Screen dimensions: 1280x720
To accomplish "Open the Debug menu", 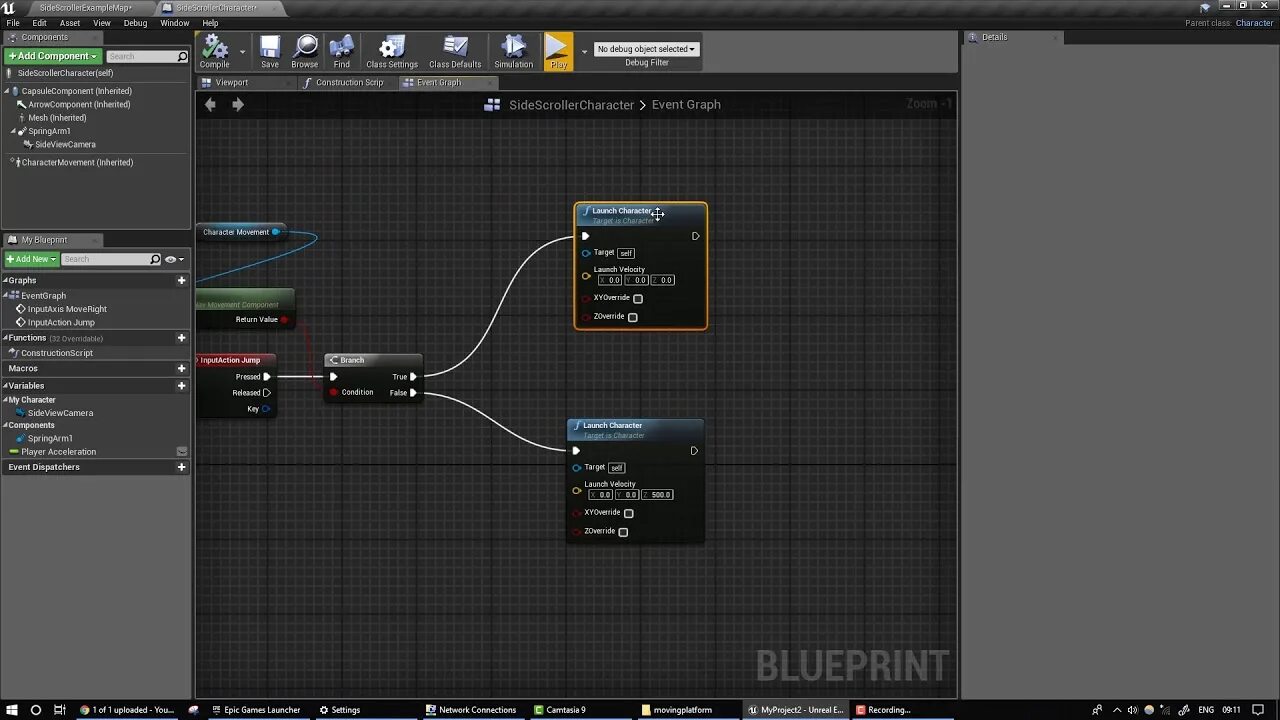I will pos(135,22).
